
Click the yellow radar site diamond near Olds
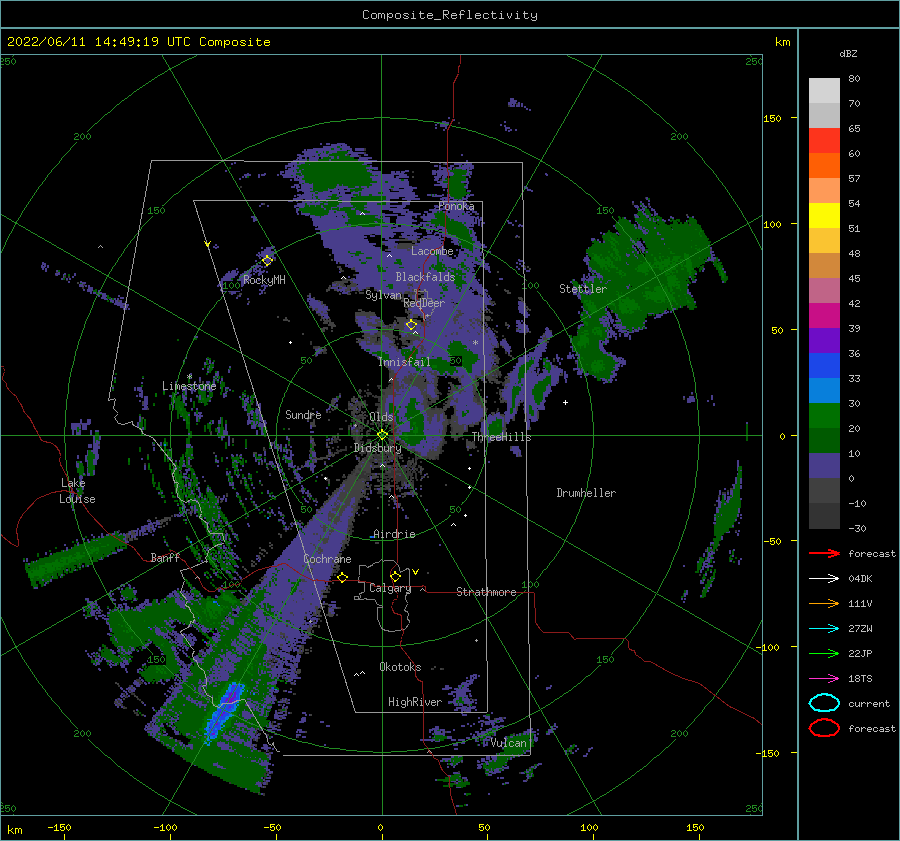click(382, 435)
